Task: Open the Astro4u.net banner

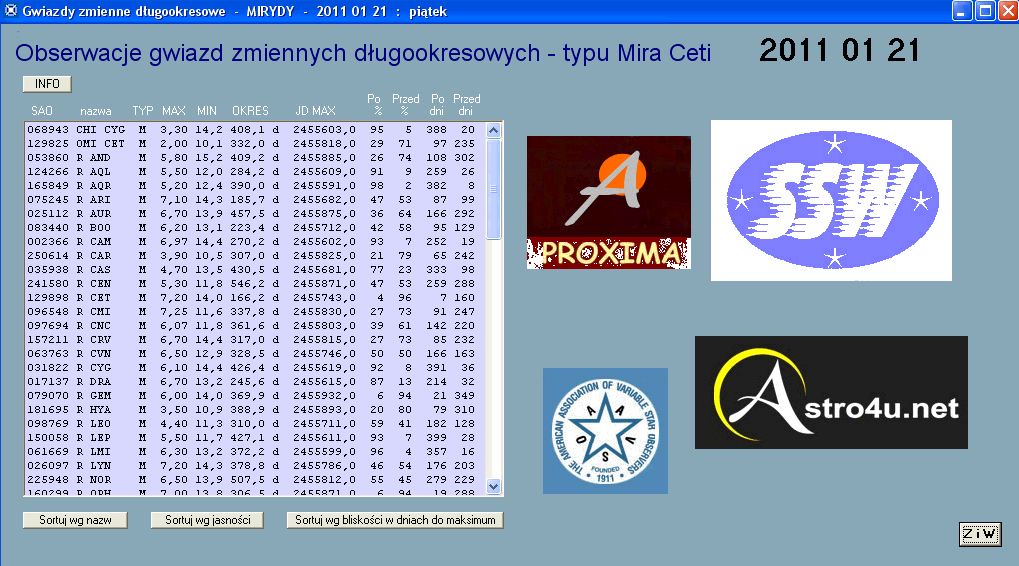Action: (831, 392)
